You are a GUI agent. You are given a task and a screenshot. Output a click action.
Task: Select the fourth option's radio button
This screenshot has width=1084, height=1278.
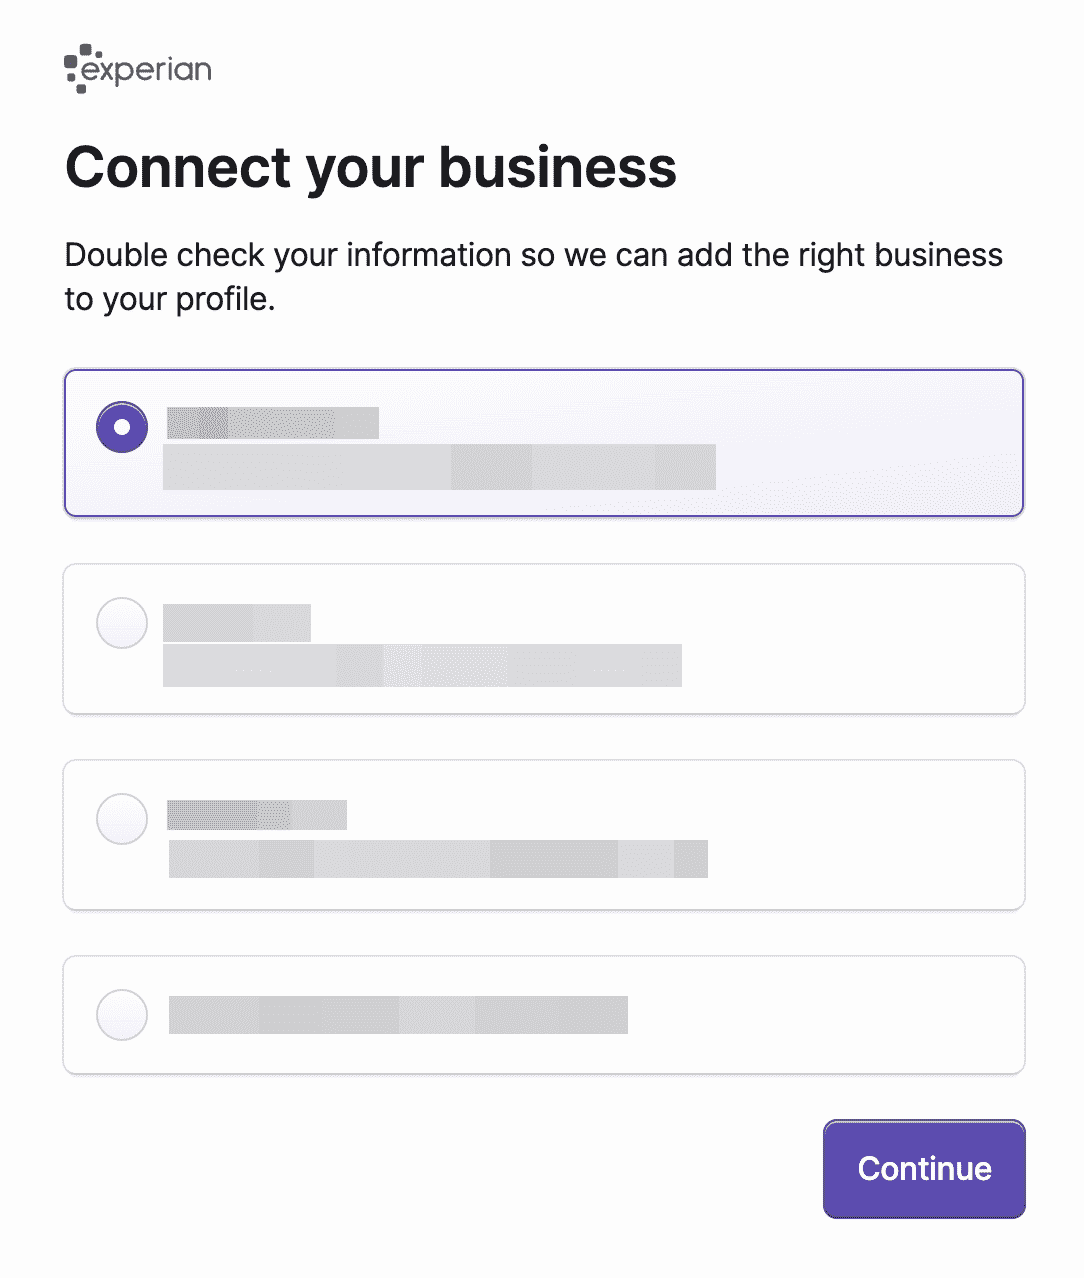[122, 1015]
